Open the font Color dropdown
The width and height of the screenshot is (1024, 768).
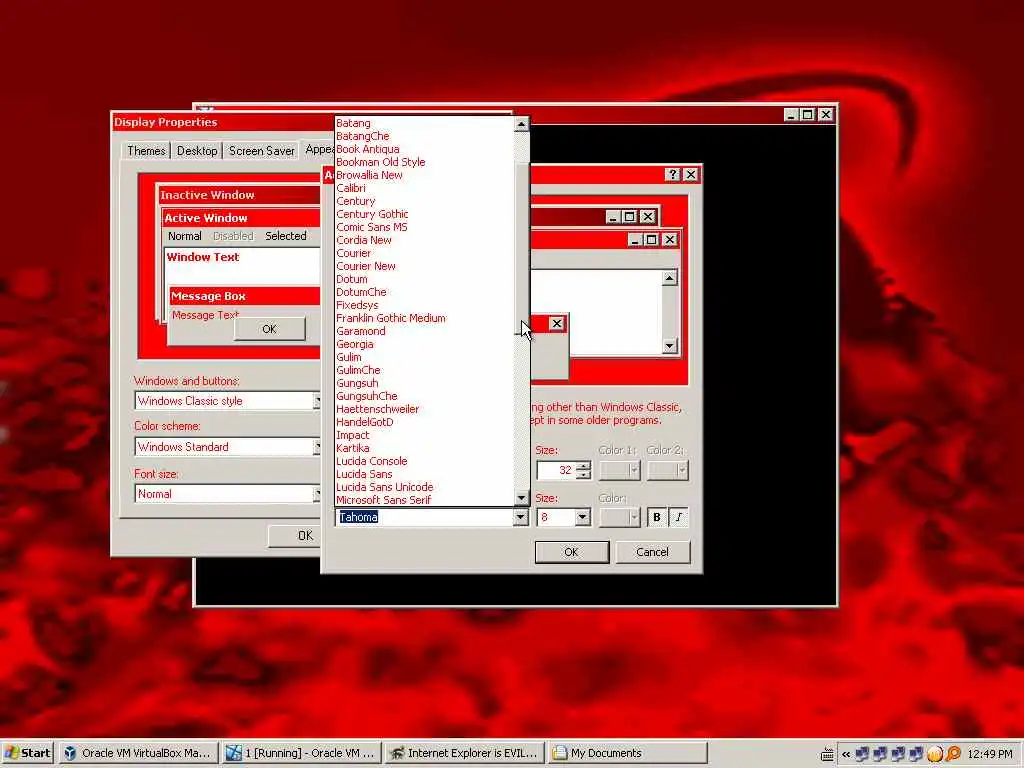pos(620,517)
